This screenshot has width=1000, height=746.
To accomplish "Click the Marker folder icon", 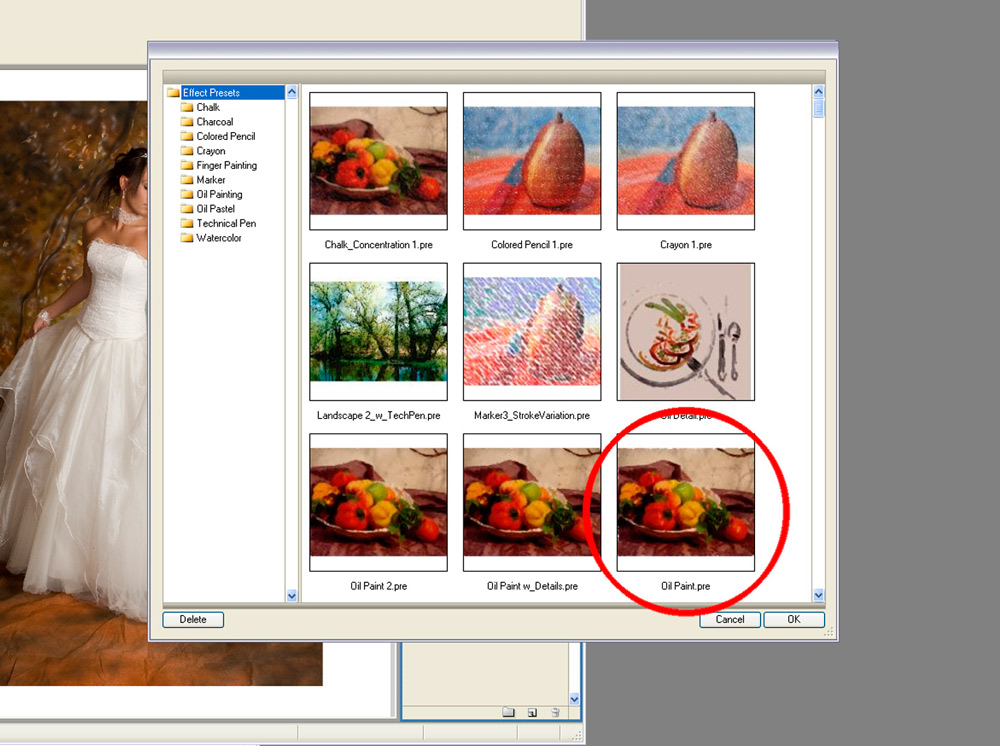I will tap(187, 180).
